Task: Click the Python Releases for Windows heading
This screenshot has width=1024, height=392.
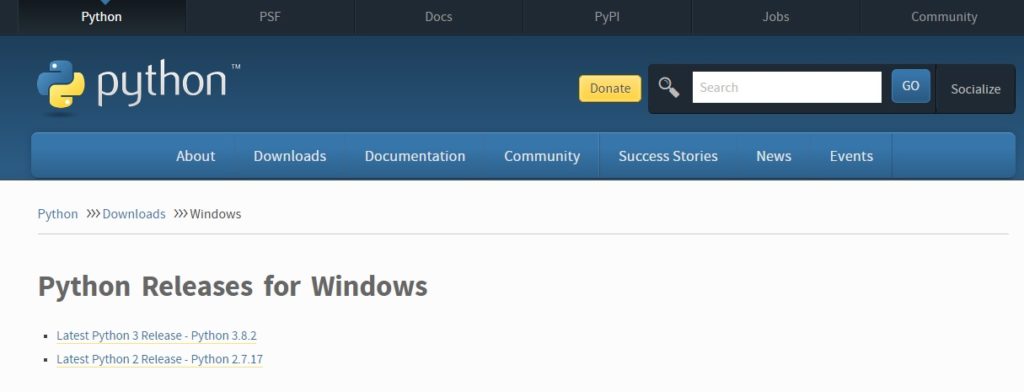Action: [232, 286]
